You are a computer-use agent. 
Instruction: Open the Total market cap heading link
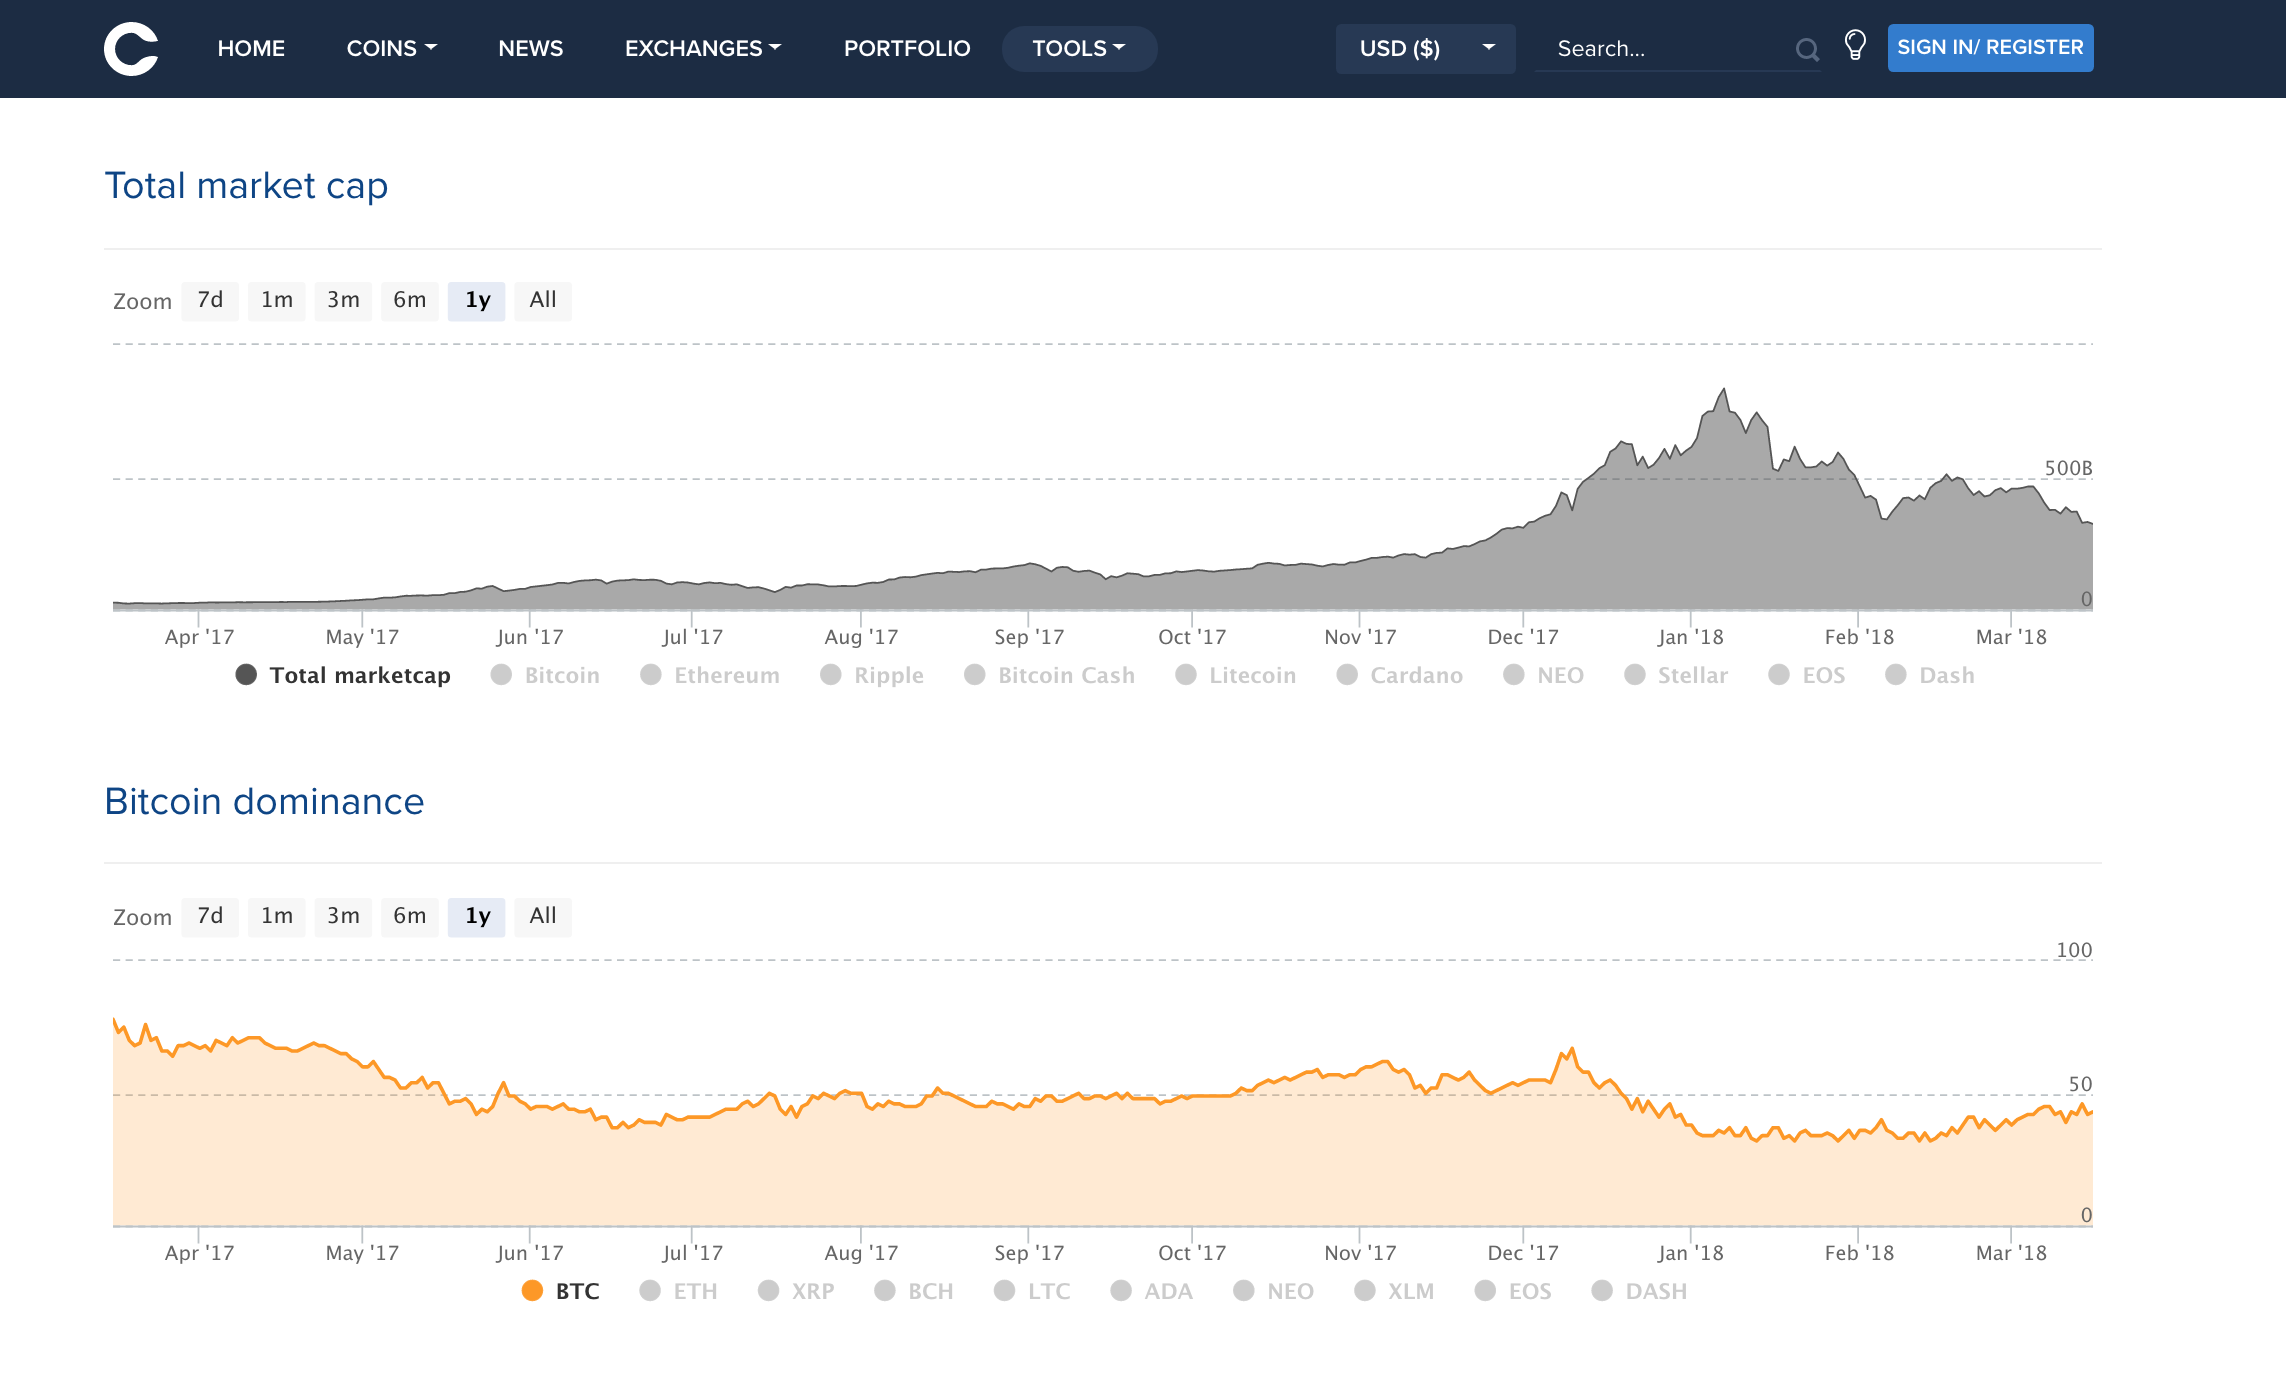pyautogui.click(x=247, y=185)
